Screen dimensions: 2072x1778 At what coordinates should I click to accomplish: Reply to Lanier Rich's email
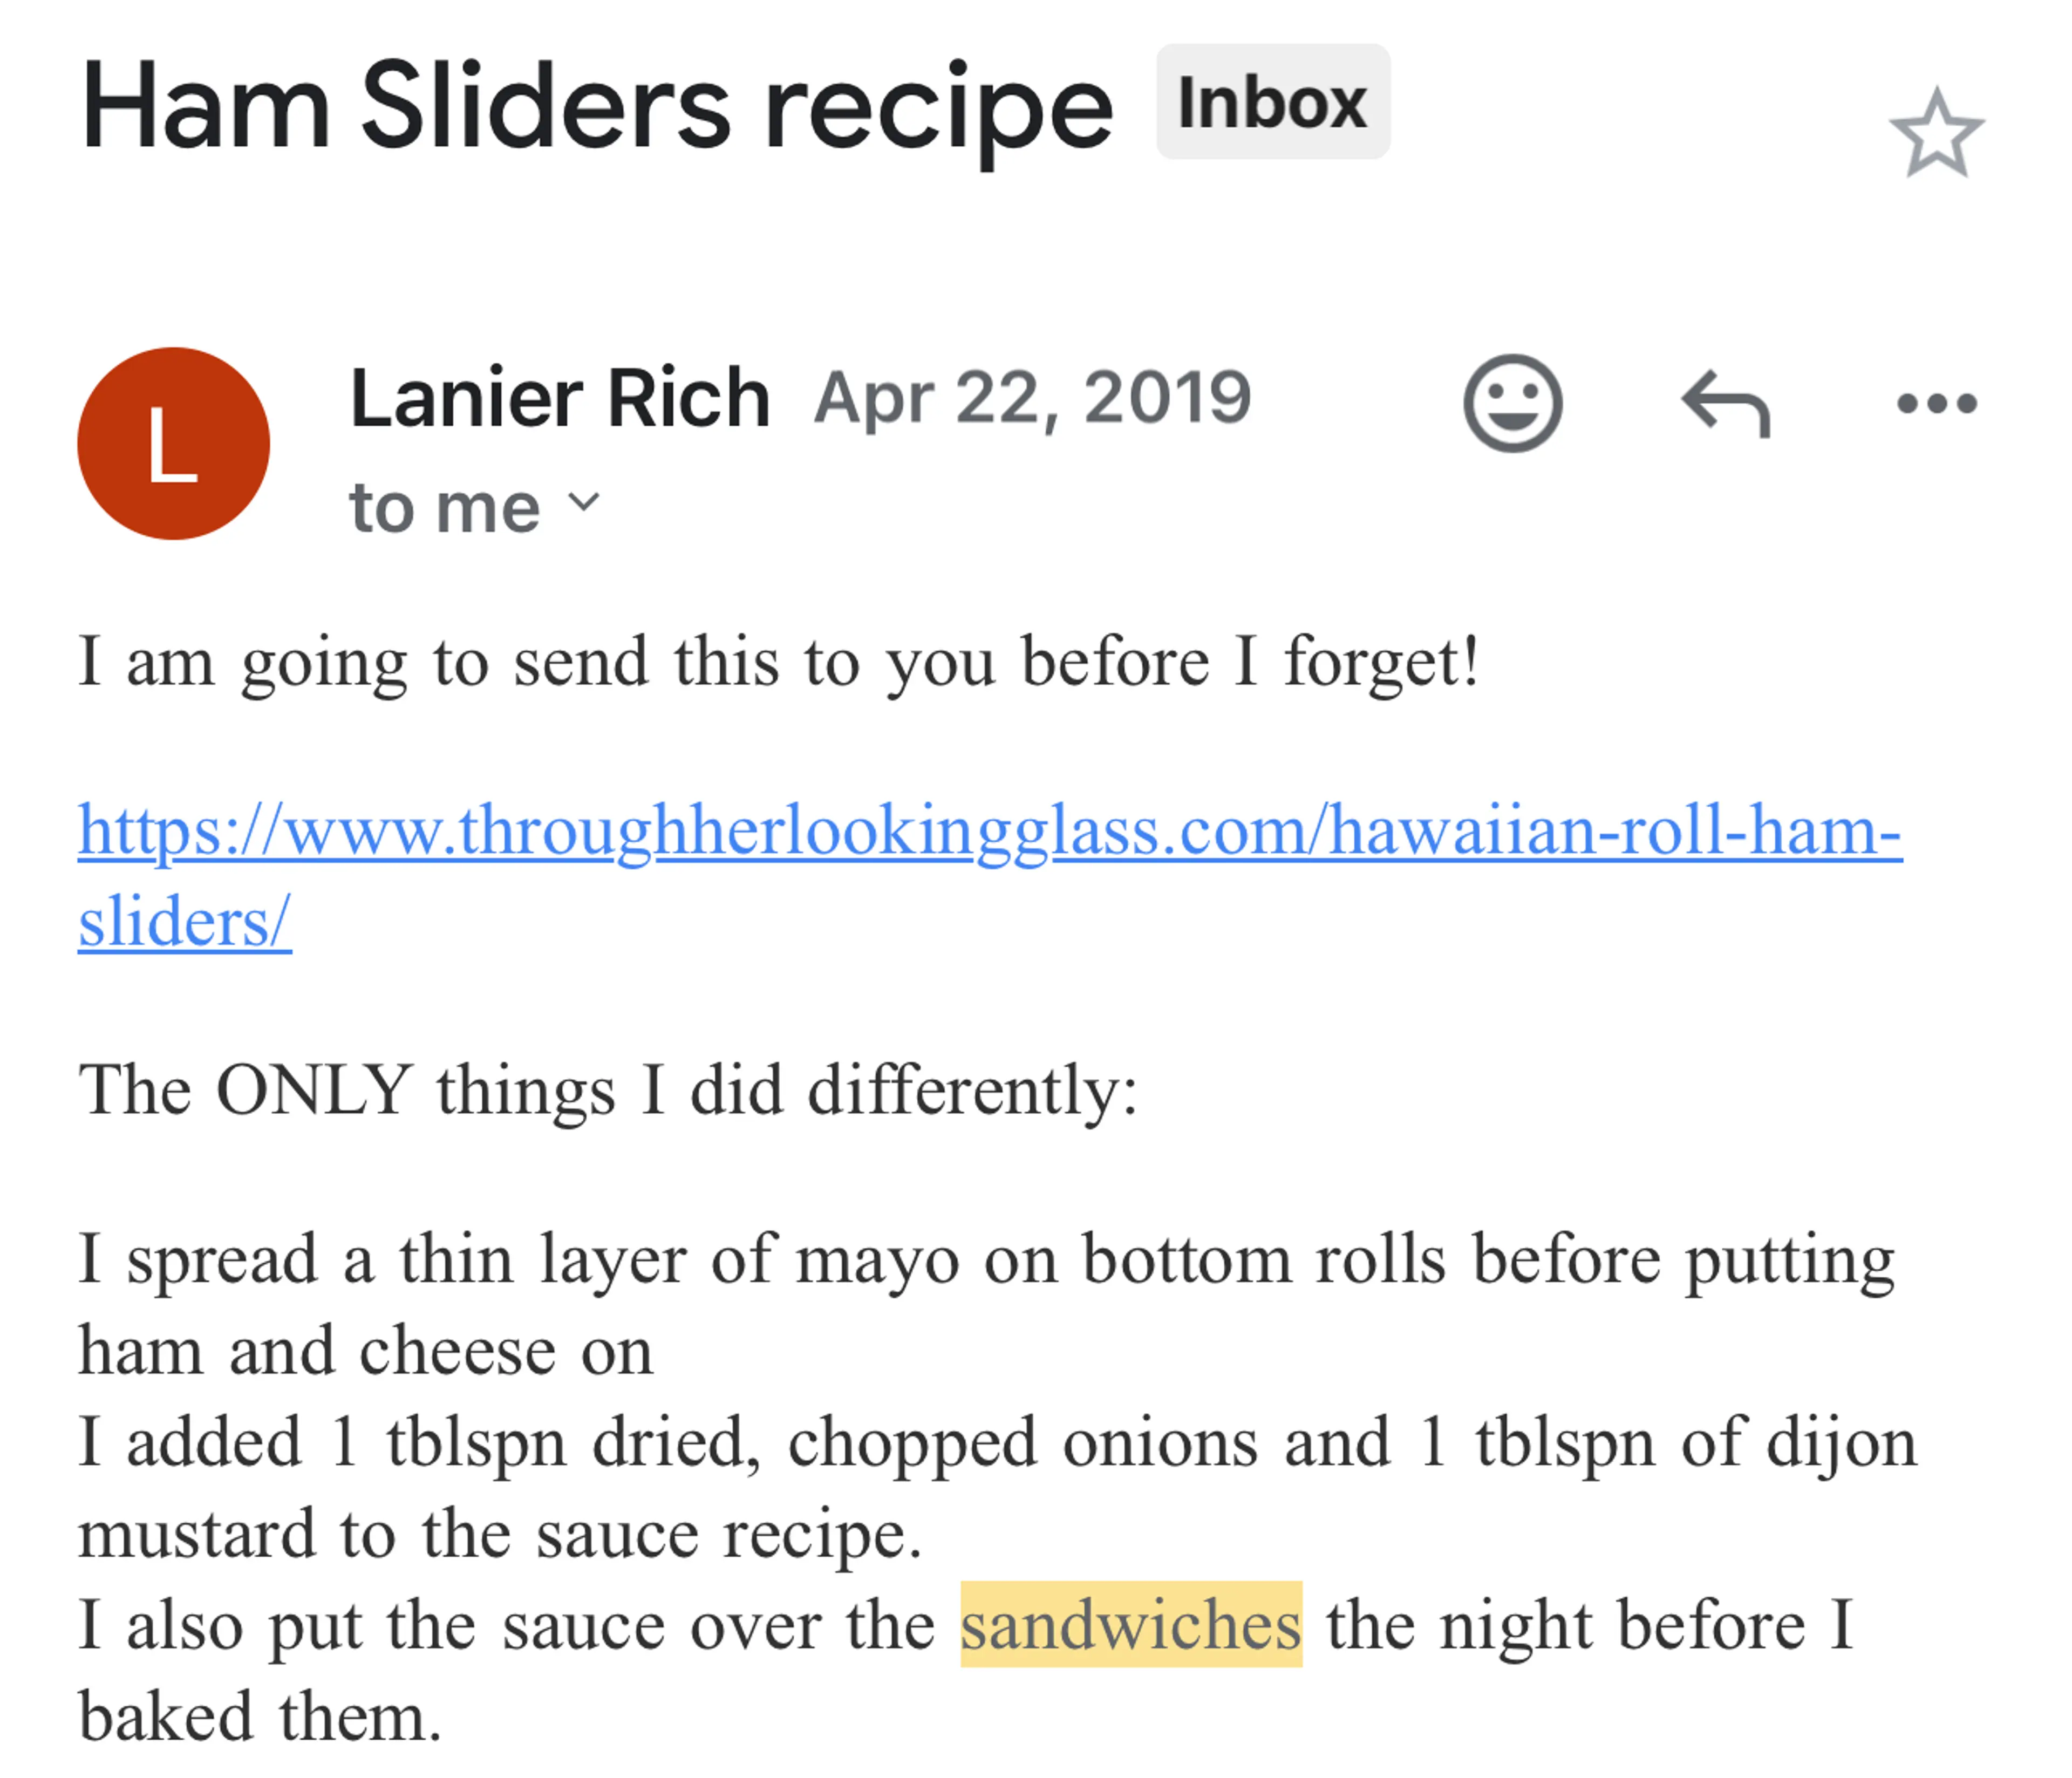coord(1725,403)
